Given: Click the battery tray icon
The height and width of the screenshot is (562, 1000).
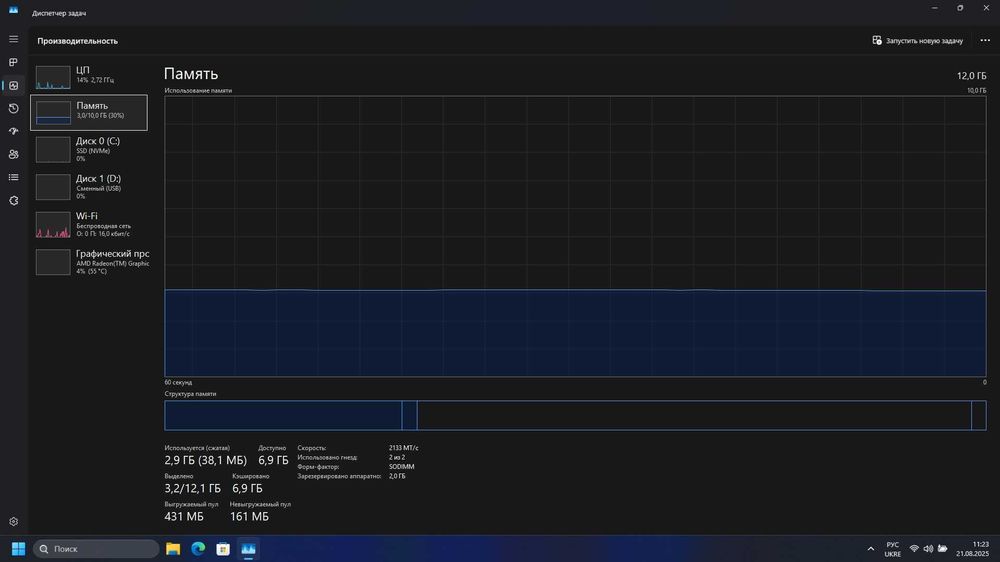Looking at the screenshot, I should pyautogui.click(x=943, y=549).
